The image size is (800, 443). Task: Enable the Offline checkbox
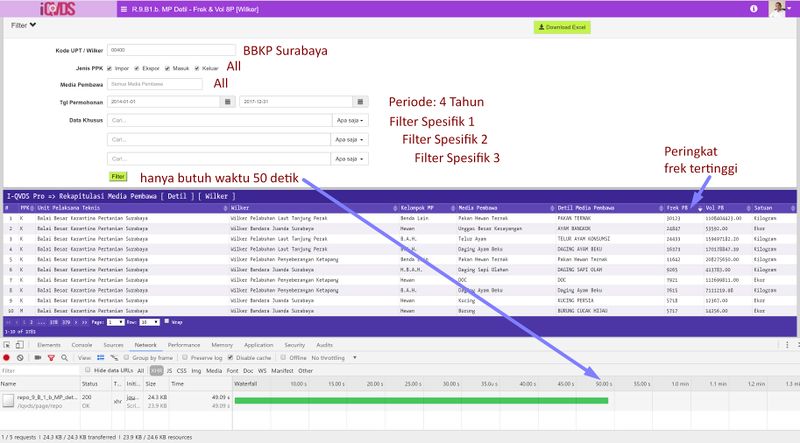click(283, 358)
